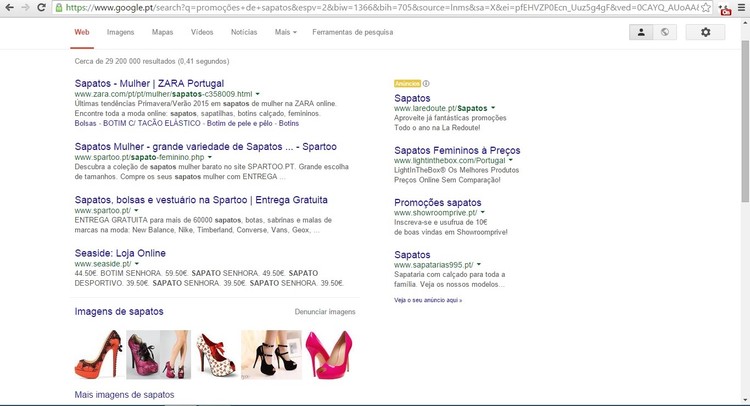Switch to Vídeos tab
The height and width of the screenshot is (406, 750).
(x=202, y=32)
